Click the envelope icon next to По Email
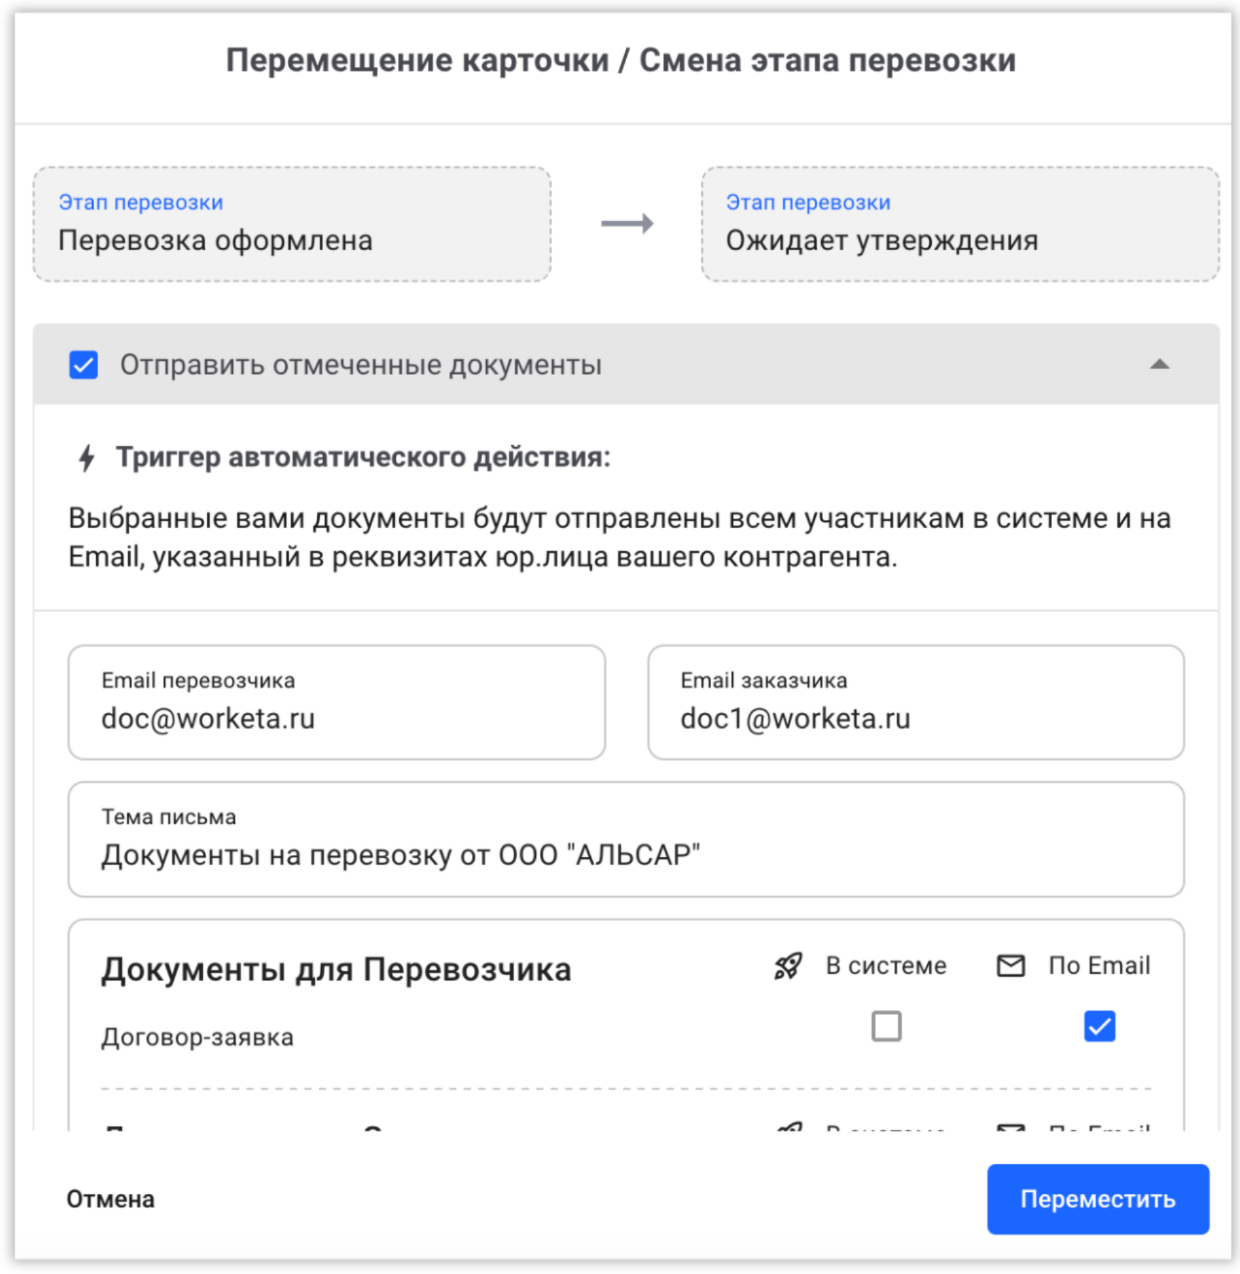The height and width of the screenshot is (1274, 1240). click(x=1008, y=966)
